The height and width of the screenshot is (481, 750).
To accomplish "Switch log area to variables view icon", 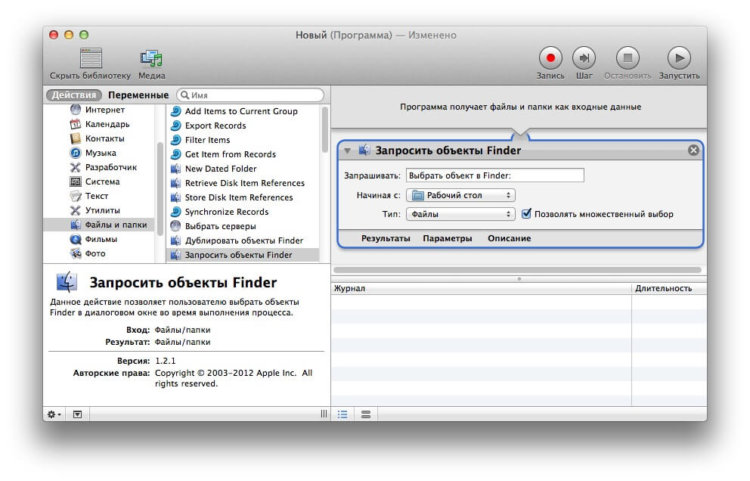I will click(366, 414).
